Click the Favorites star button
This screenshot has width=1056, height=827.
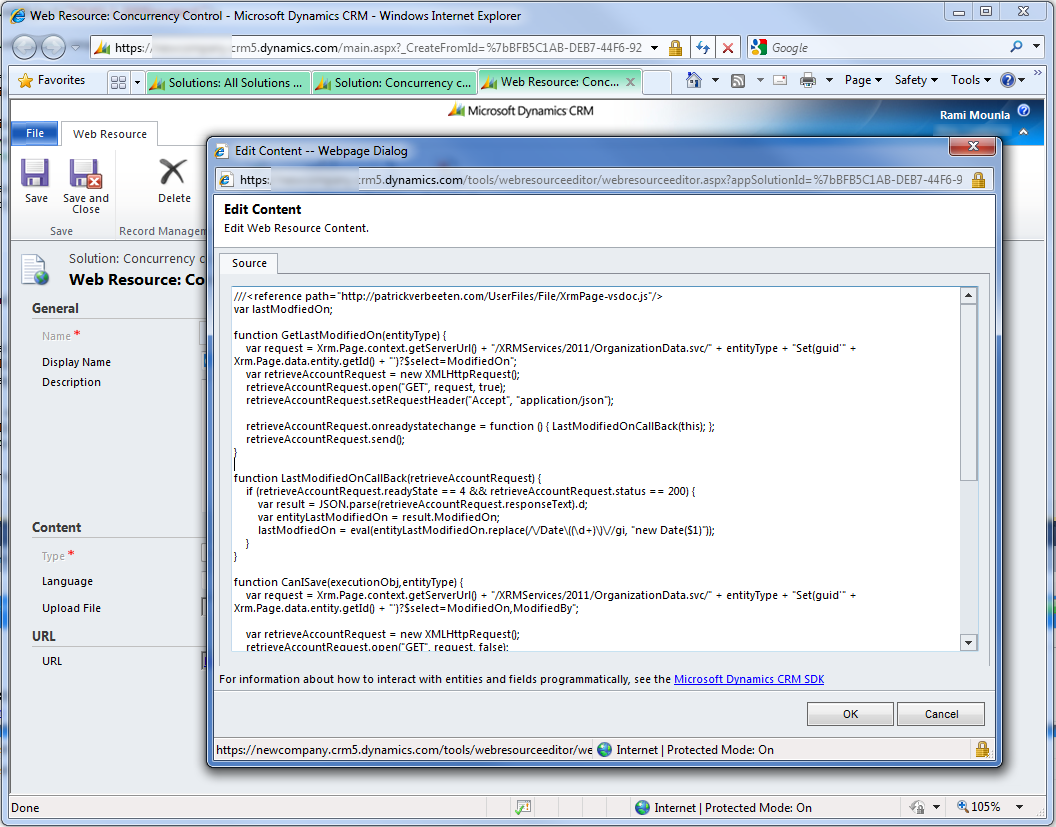pos(52,80)
